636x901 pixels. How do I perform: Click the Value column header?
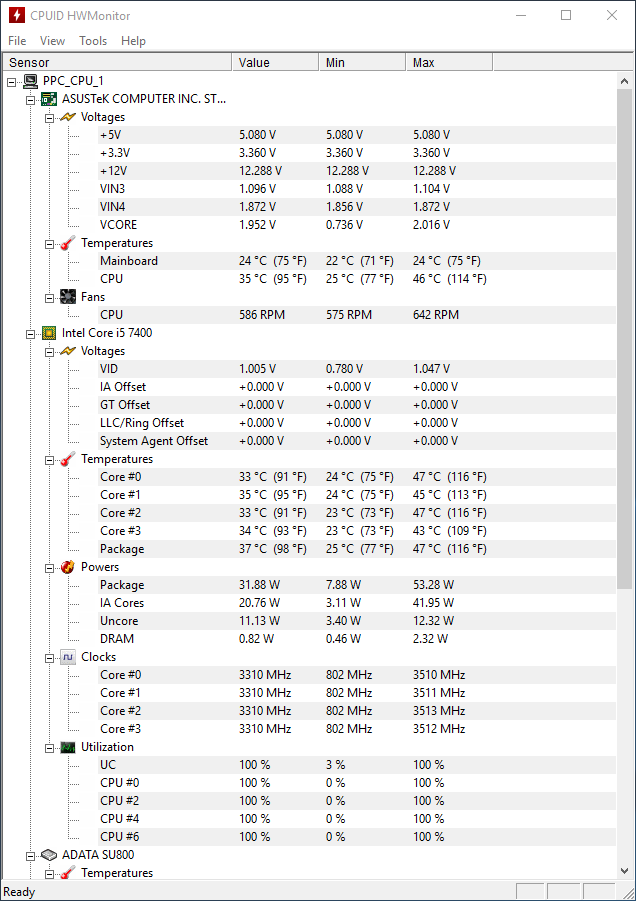pos(275,62)
